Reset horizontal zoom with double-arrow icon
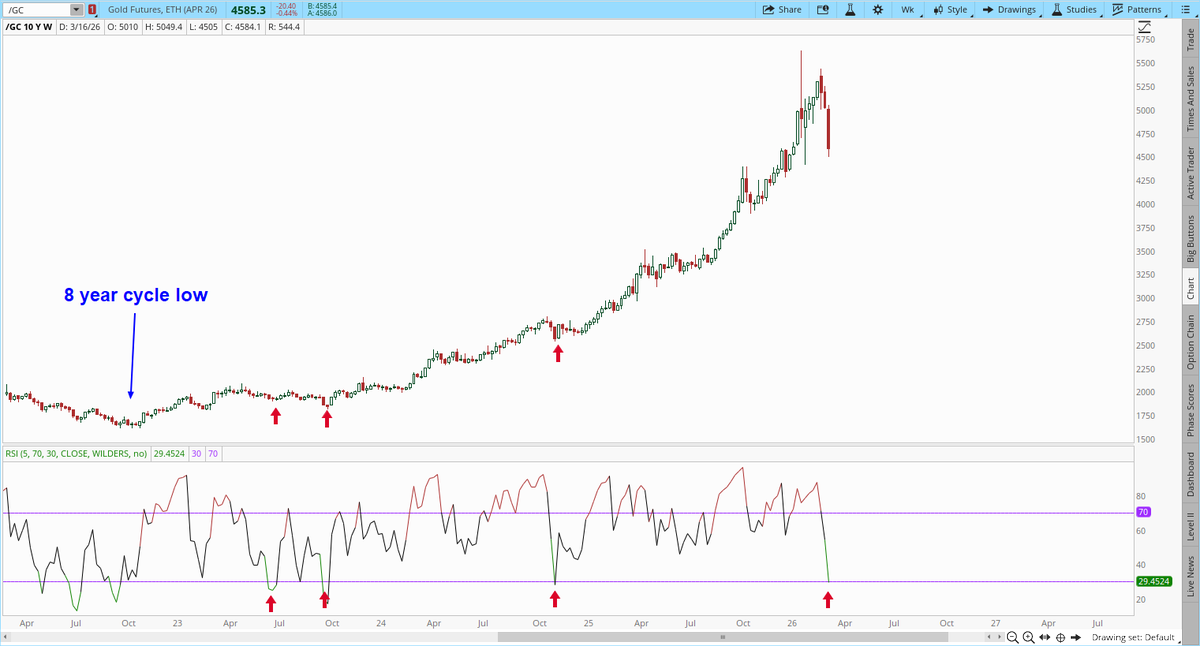 point(1045,637)
